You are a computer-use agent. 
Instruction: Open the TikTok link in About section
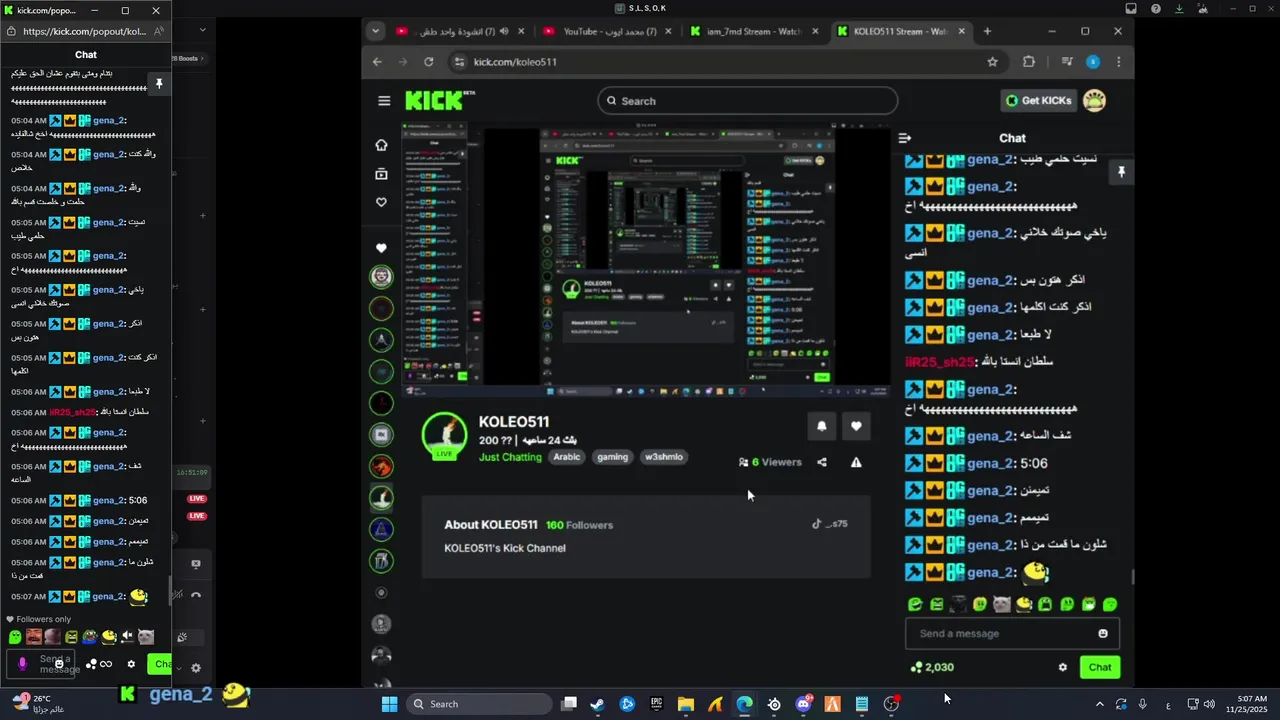(829, 524)
